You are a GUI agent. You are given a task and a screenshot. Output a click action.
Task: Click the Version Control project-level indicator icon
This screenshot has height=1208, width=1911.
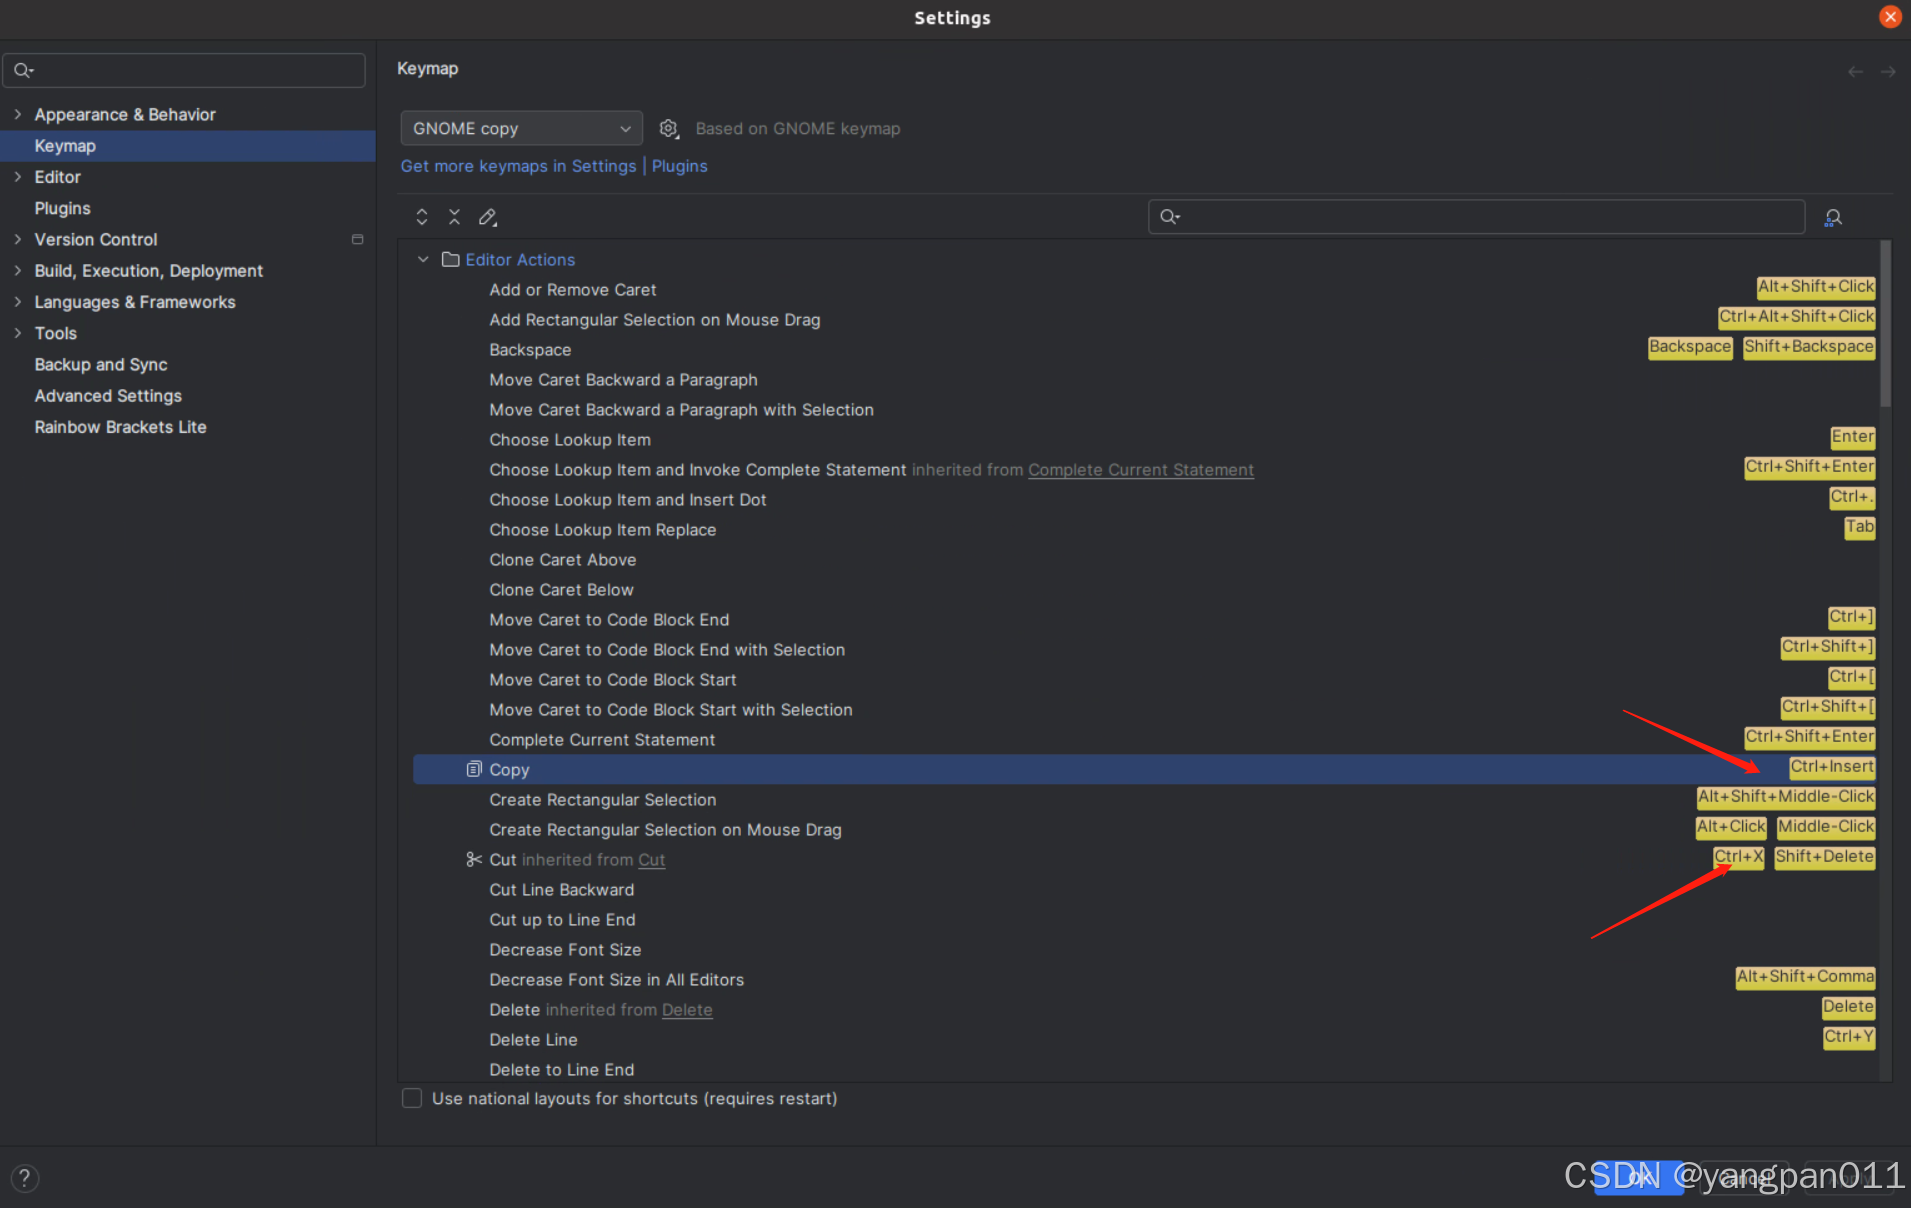coord(357,240)
